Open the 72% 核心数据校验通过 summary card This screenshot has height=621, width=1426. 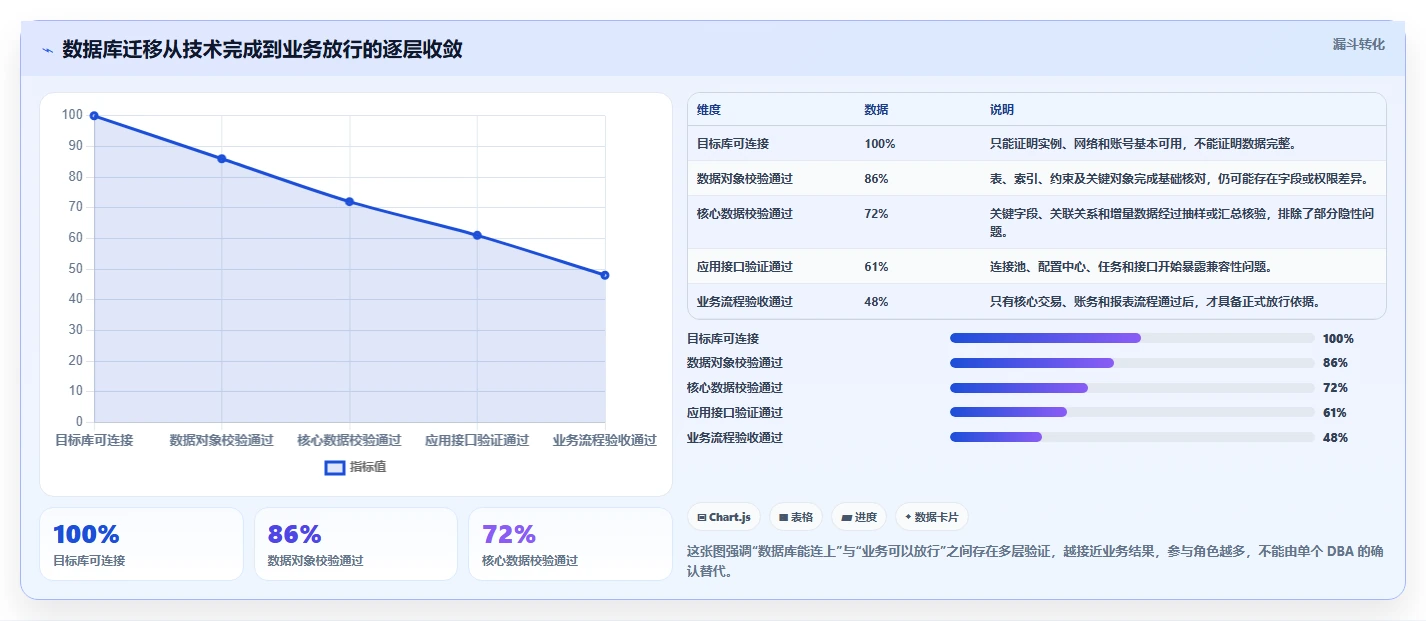(x=570, y=544)
